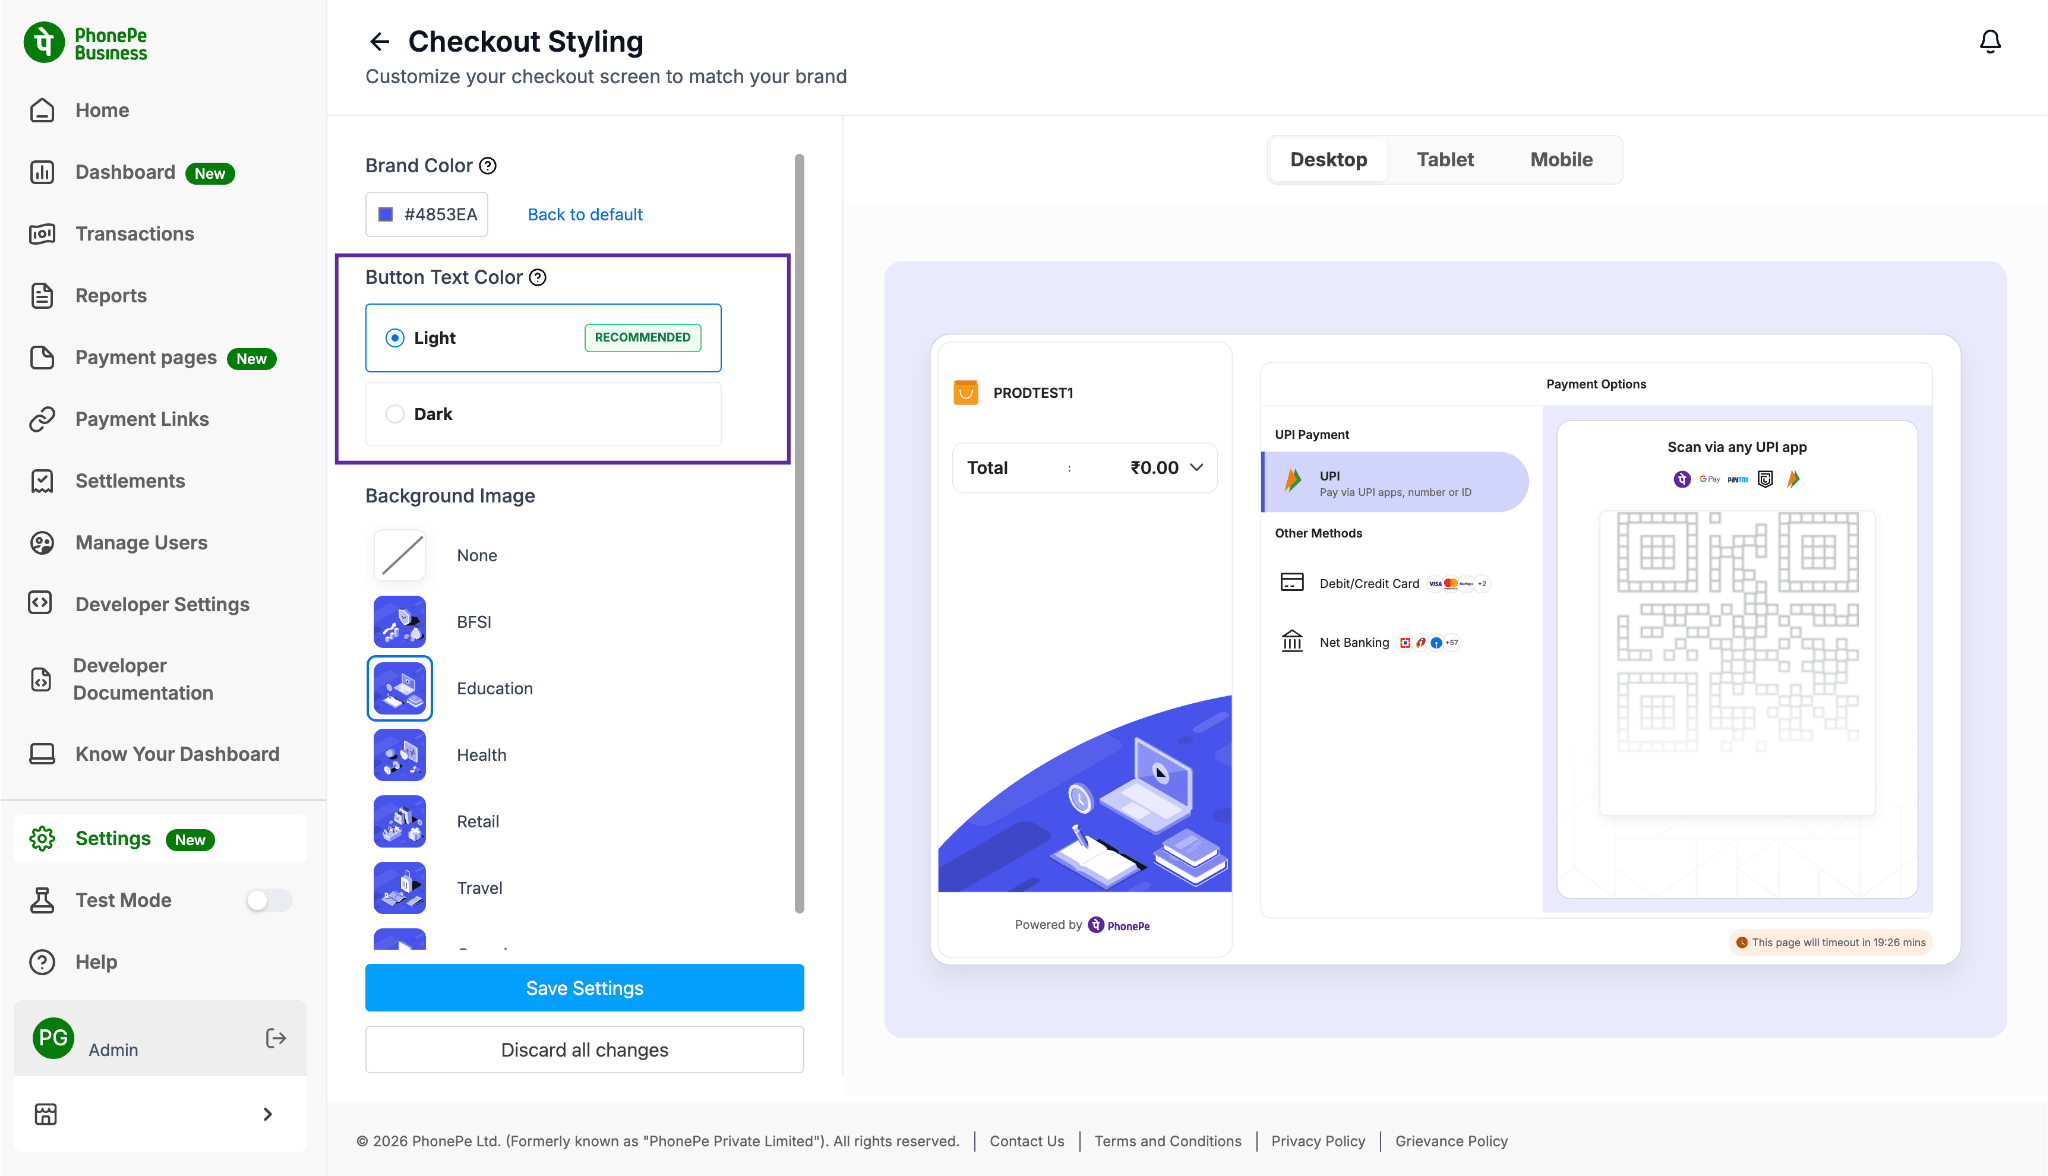The width and height of the screenshot is (2048, 1176).
Task: Open Home from the sidebar
Action: (102, 110)
